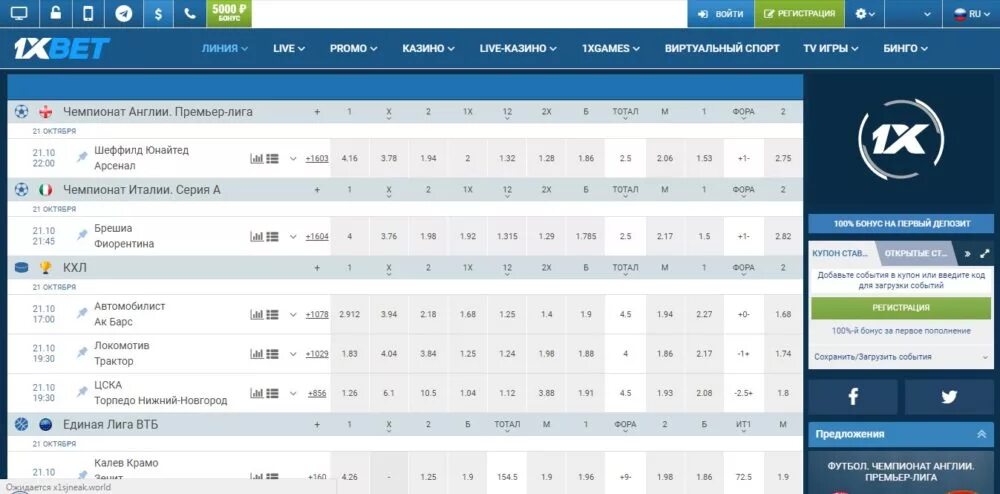
Task: Click the Войти login button
Action: click(x=721, y=13)
